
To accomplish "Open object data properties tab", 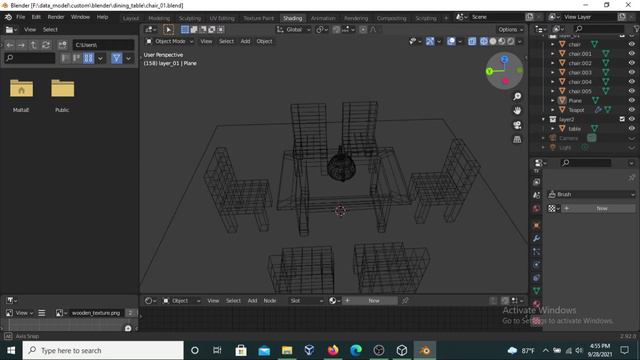I will [536, 291].
